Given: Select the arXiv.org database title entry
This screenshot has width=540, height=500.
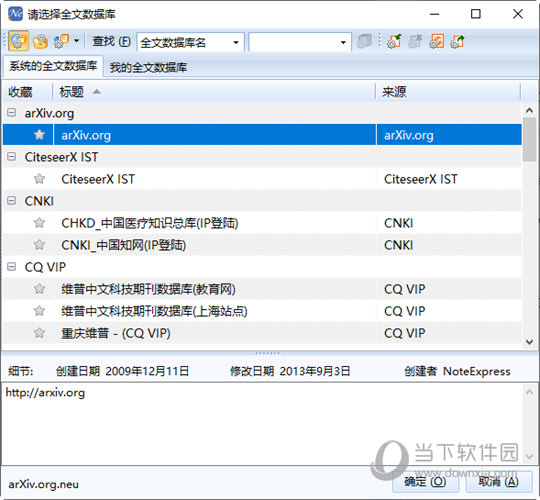Looking at the screenshot, I should (x=86, y=135).
